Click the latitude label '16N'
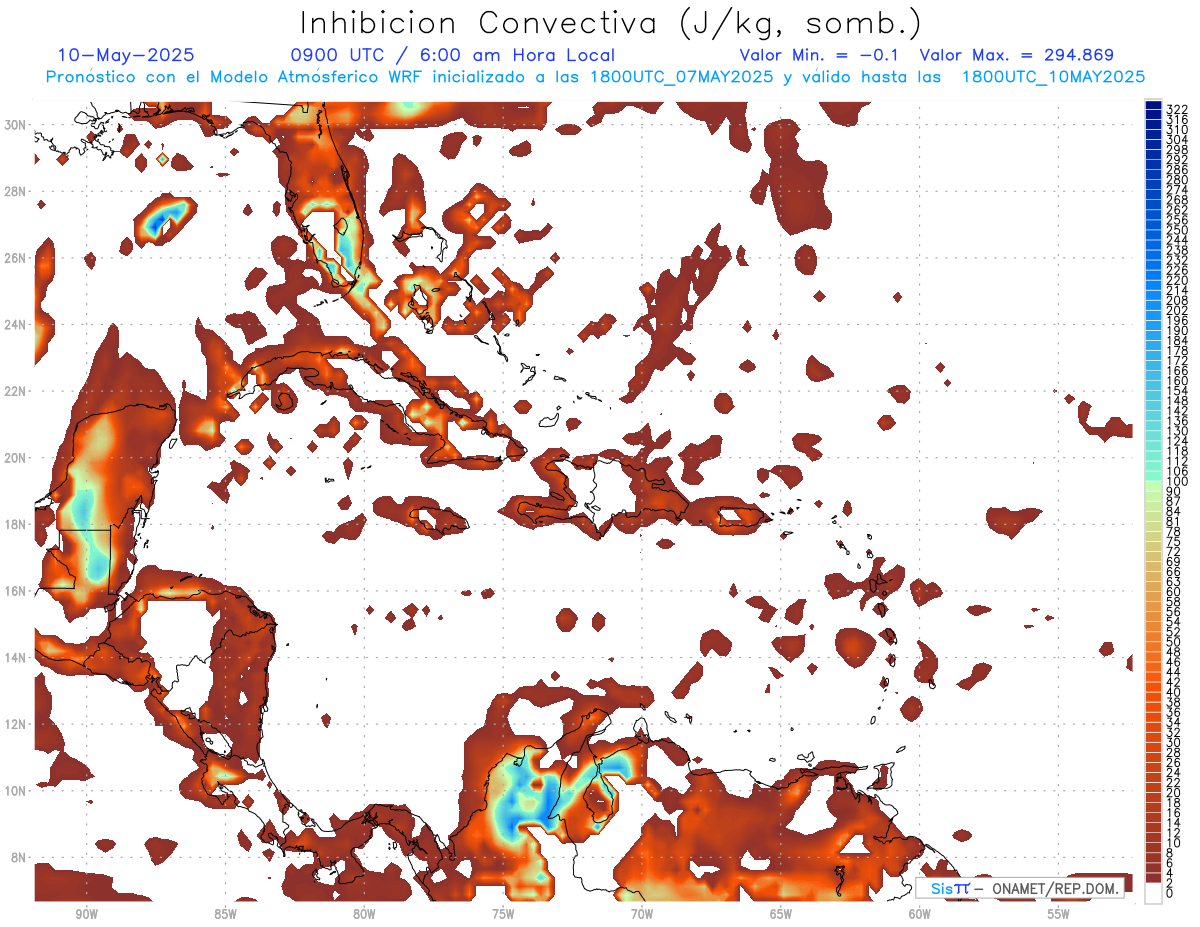This screenshot has height=927, width=1200. pos(16,591)
